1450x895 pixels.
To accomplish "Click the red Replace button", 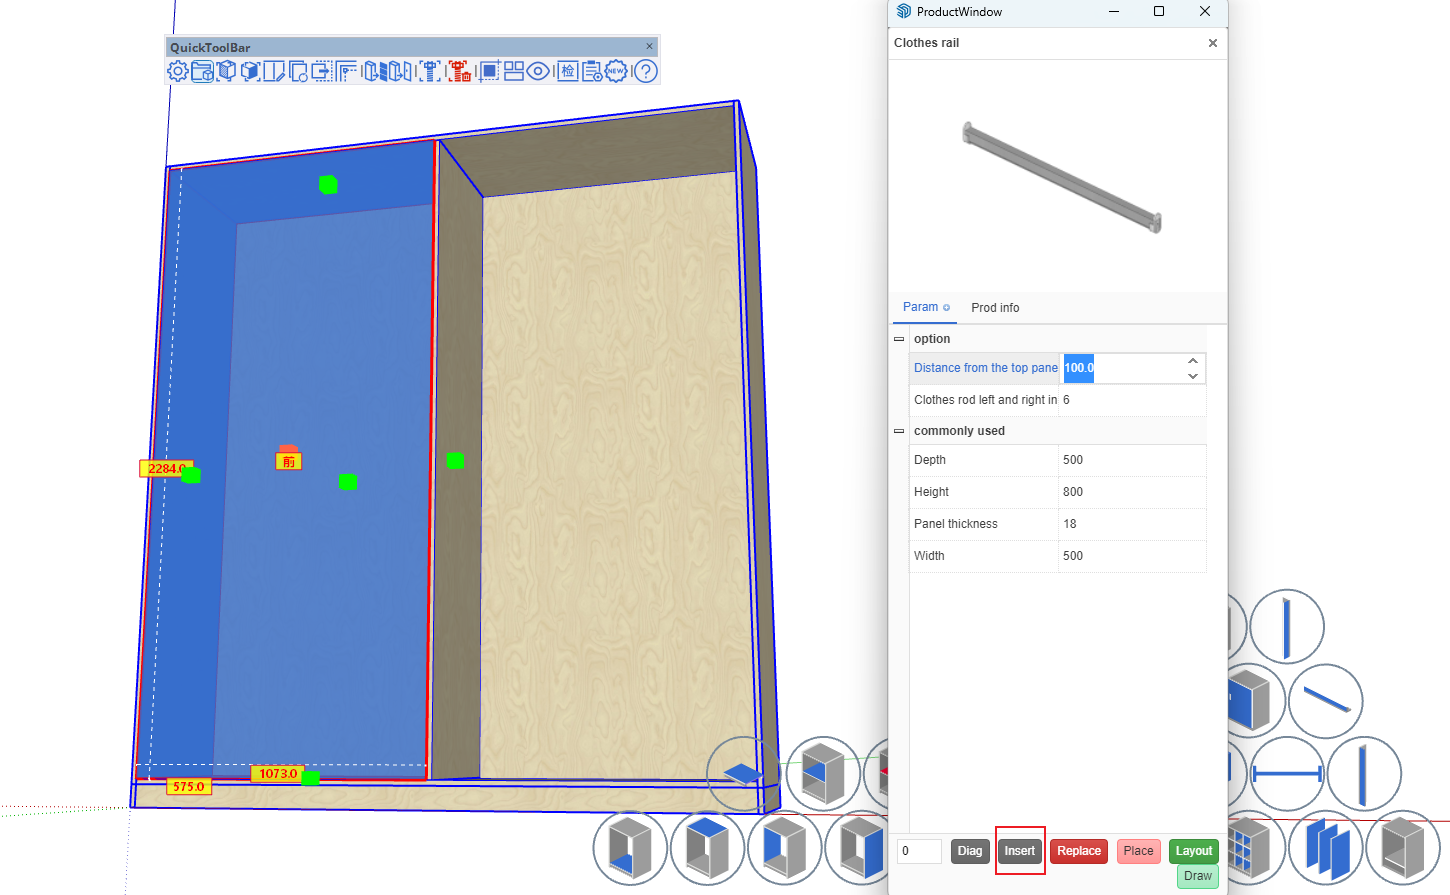I will (x=1078, y=851).
